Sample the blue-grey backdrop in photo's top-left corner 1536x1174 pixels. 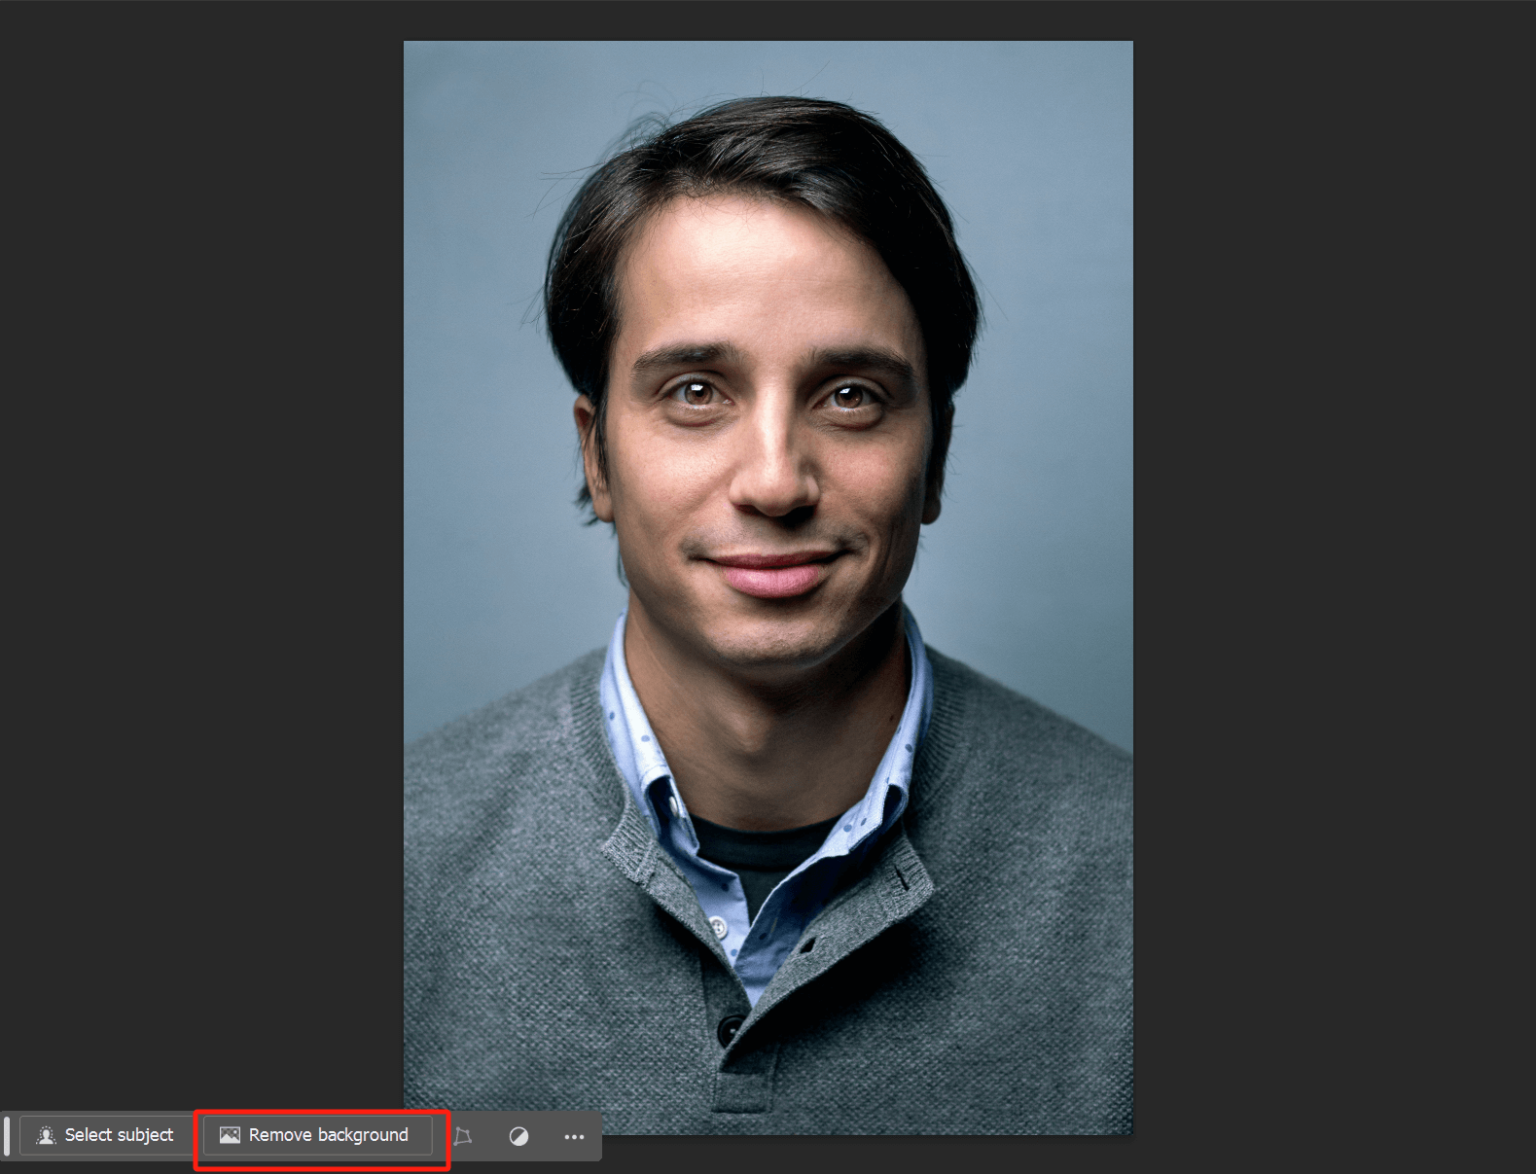click(450, 90)
